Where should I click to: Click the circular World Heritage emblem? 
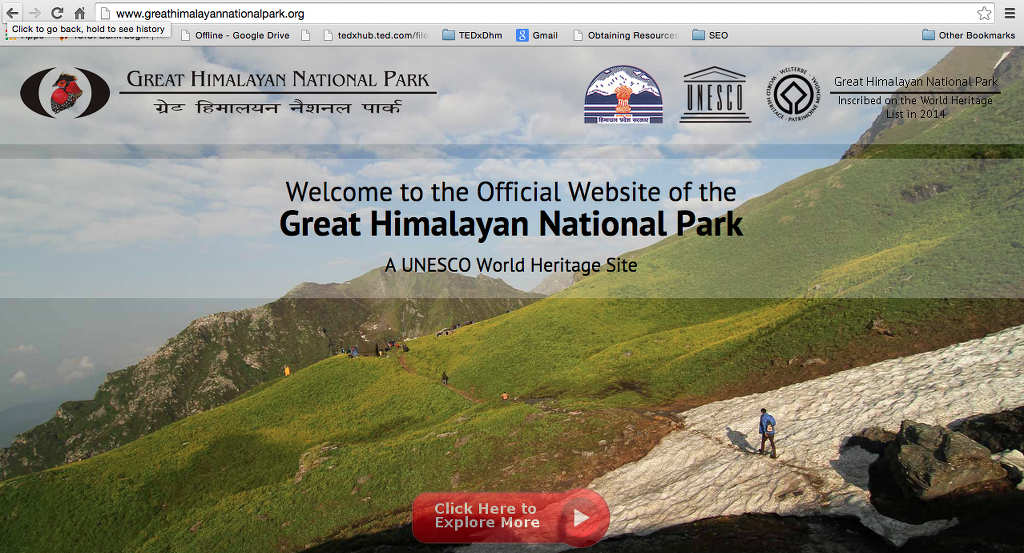[x=794, y=95]
